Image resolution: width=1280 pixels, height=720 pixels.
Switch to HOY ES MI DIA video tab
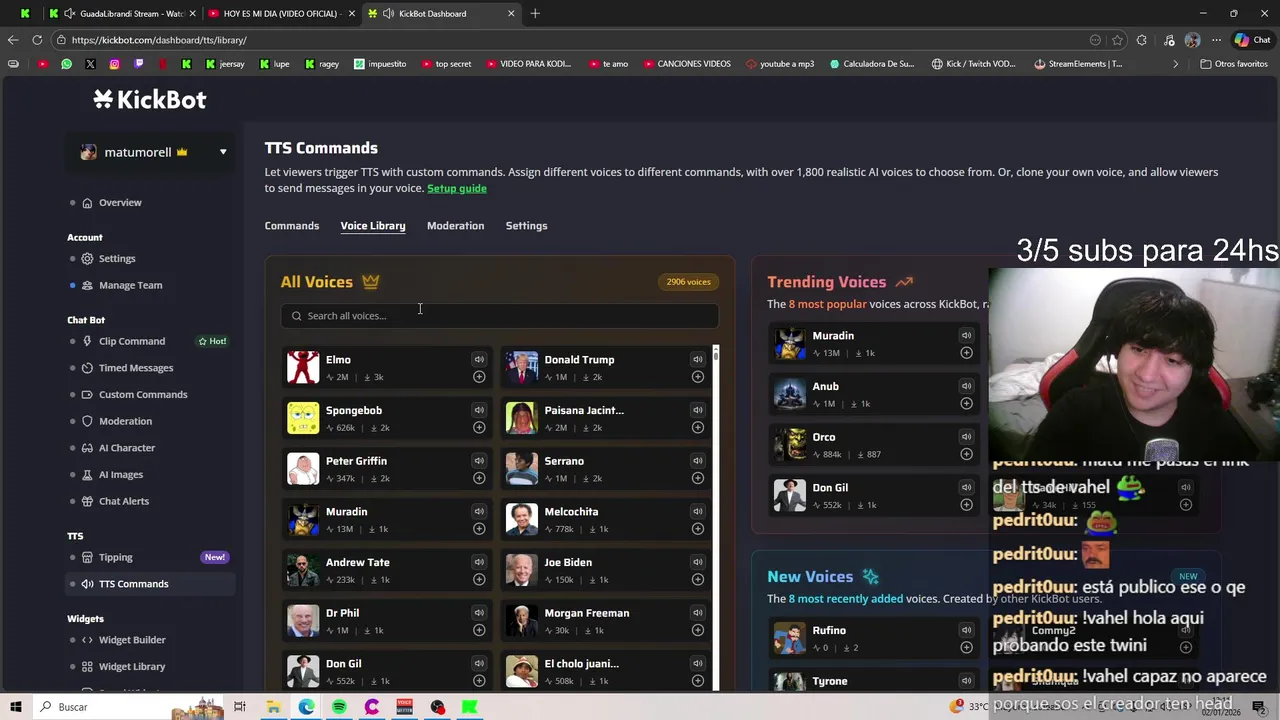(x=280, y=13)
